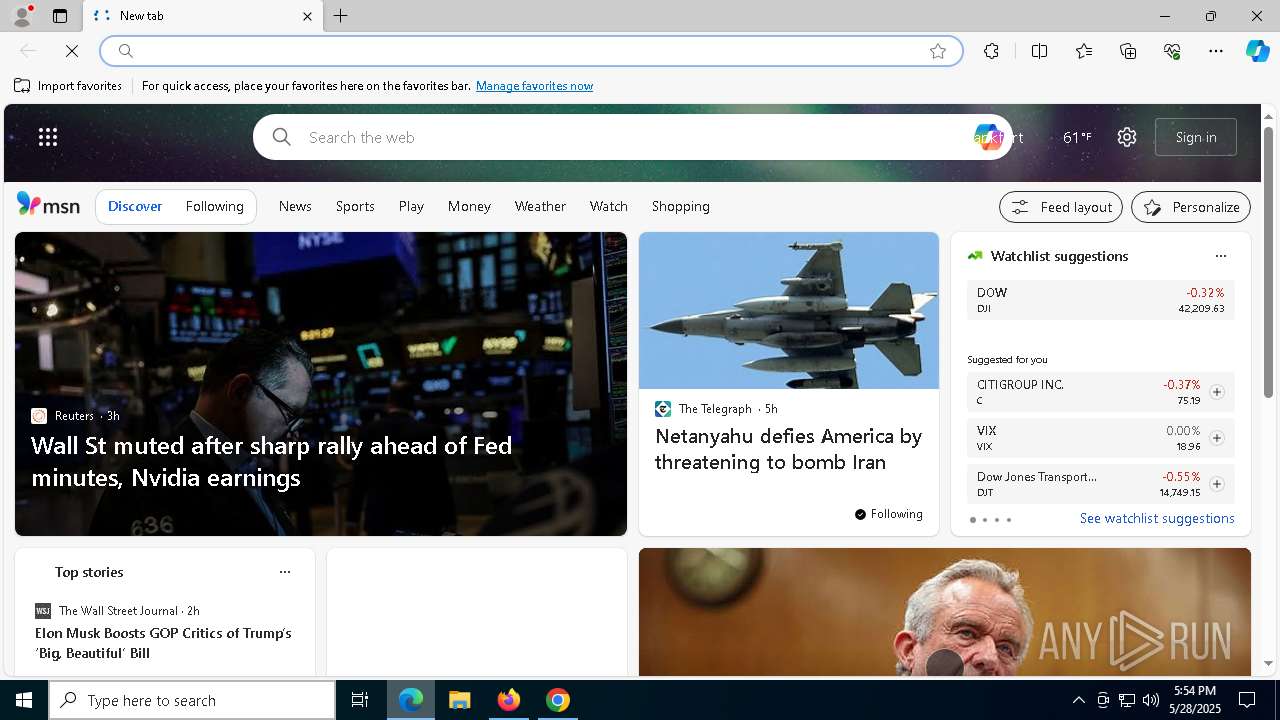The height and width of the screenshot is (720, 1280).
Task: Open tab actions menu icon
Action: pyautogui.click(x=60, y=16)
